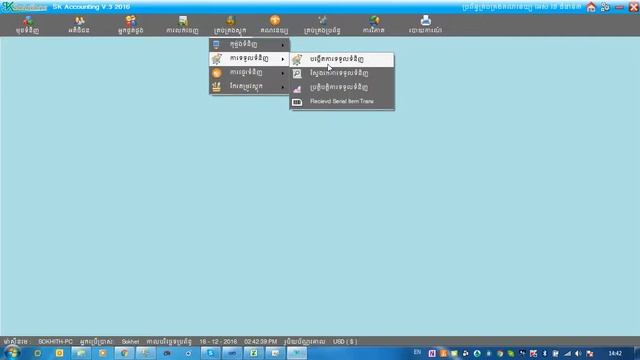Open Skype from the taskbar
Image resolution: width=640 pixels, height=360 pixels.
click(x=211, y=353)
